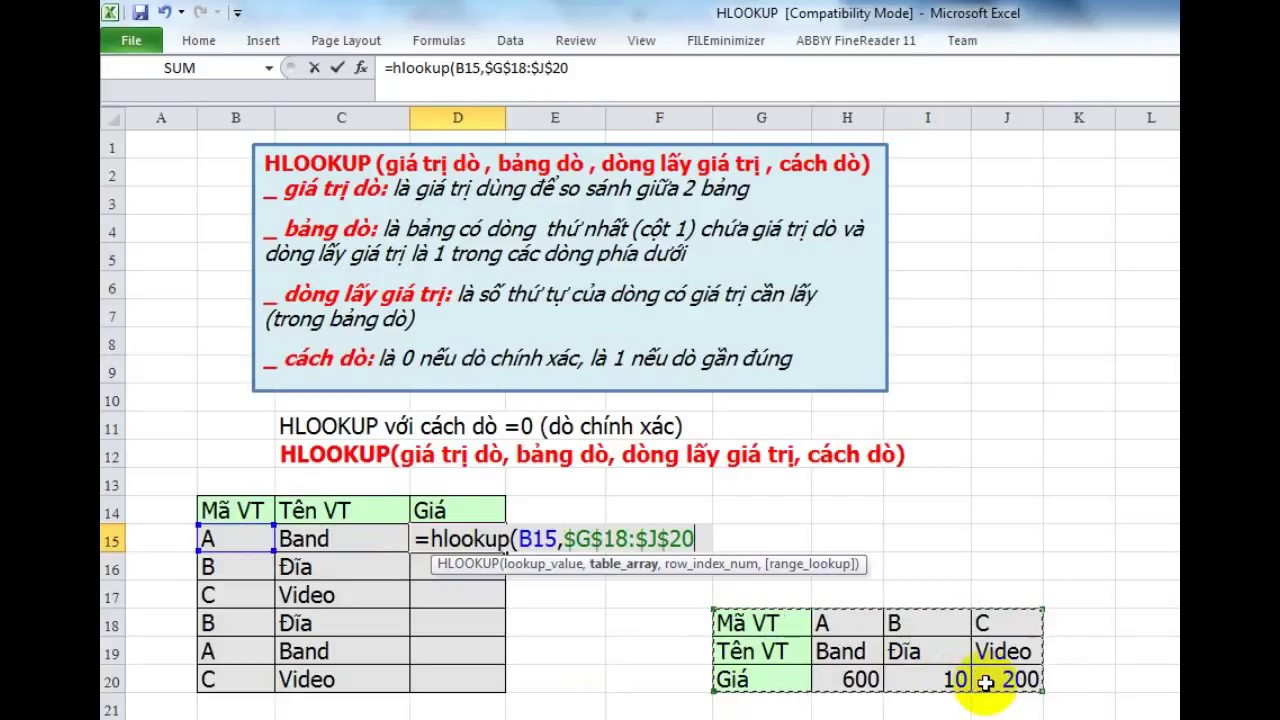The width and height of the screenshot is (1280, 720).
Task: Click cell G18 'Mã VT' in lookup table
Action: pyautogui.click(x=762, y=623)
